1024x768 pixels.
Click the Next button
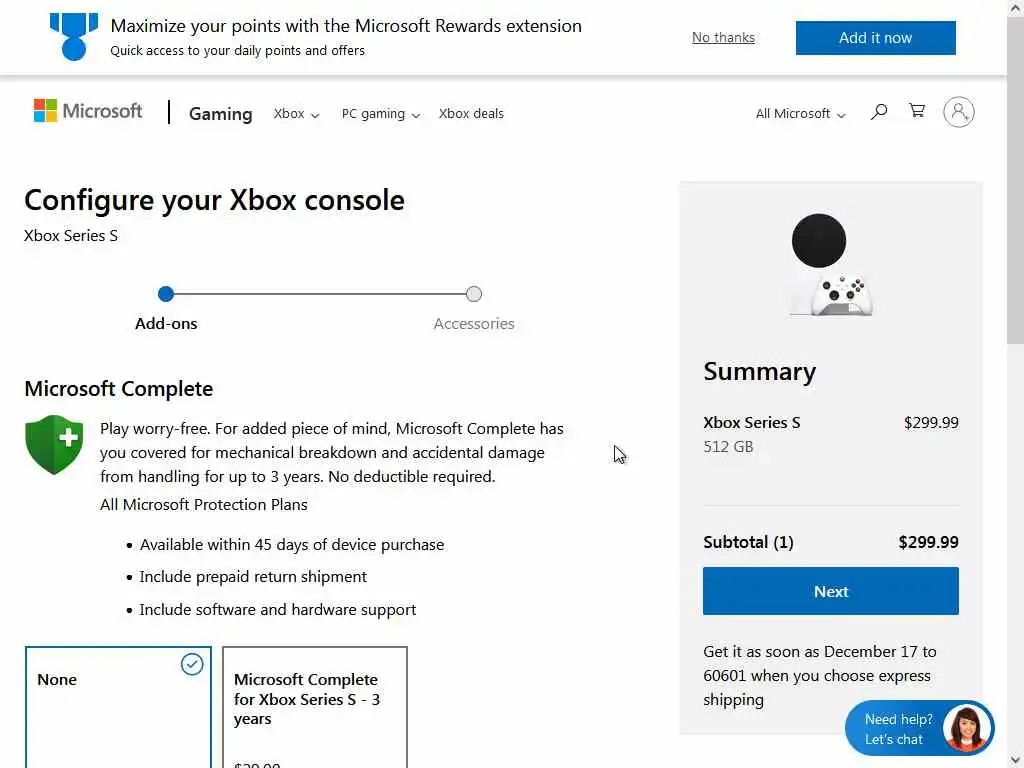[830, 591]
